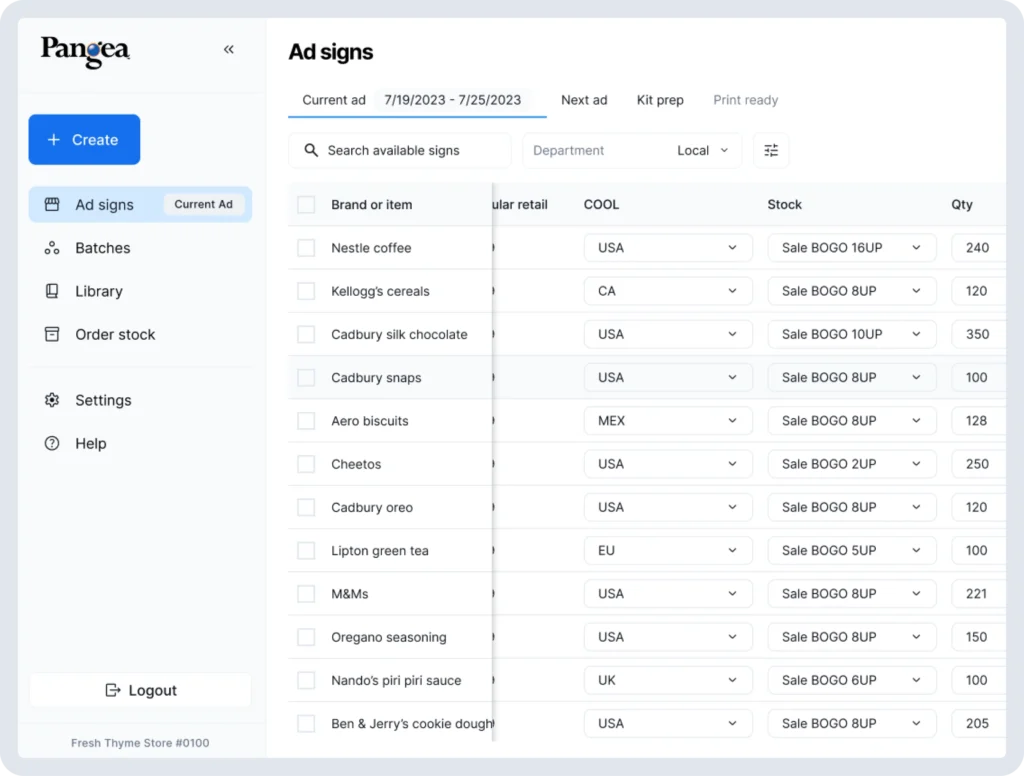
Task: Open the CA COOL dropdown for Kellogg's
Action: (668, 291)
